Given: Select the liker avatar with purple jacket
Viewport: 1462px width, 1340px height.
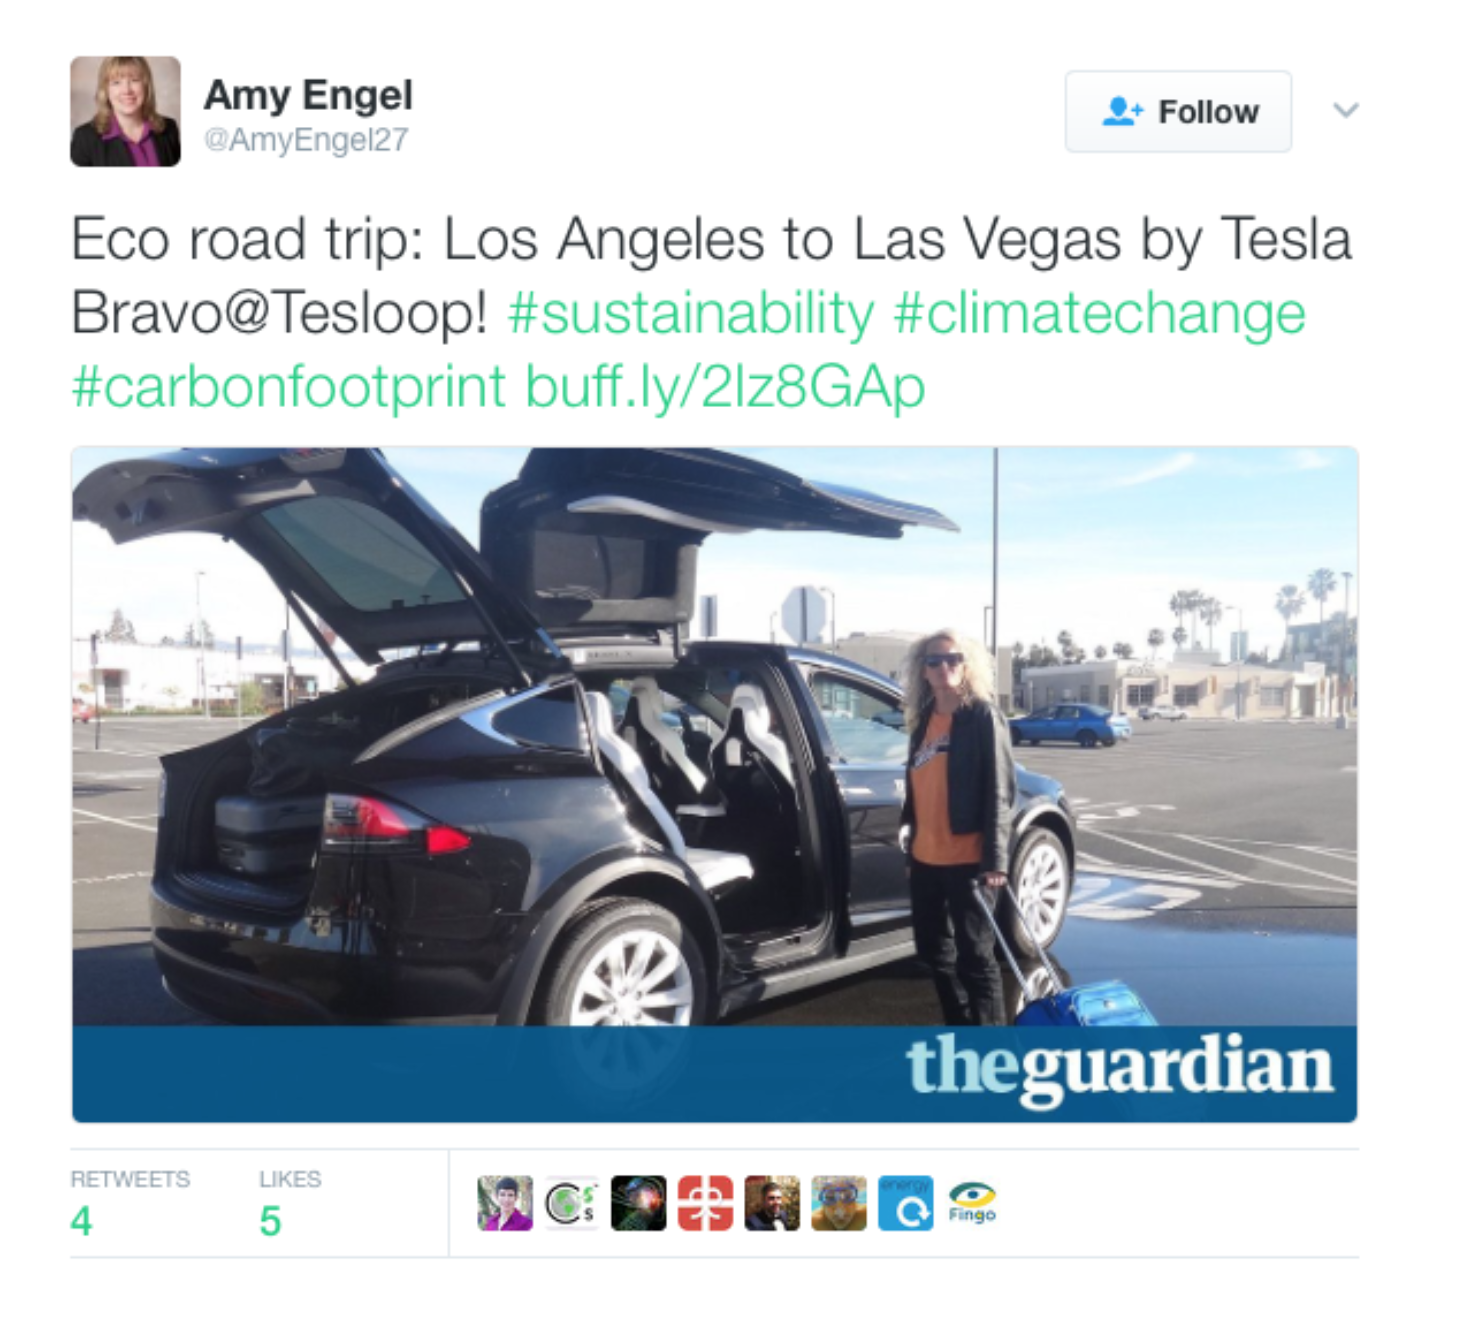Looking at the screenshot, I should click(505, 1203).
